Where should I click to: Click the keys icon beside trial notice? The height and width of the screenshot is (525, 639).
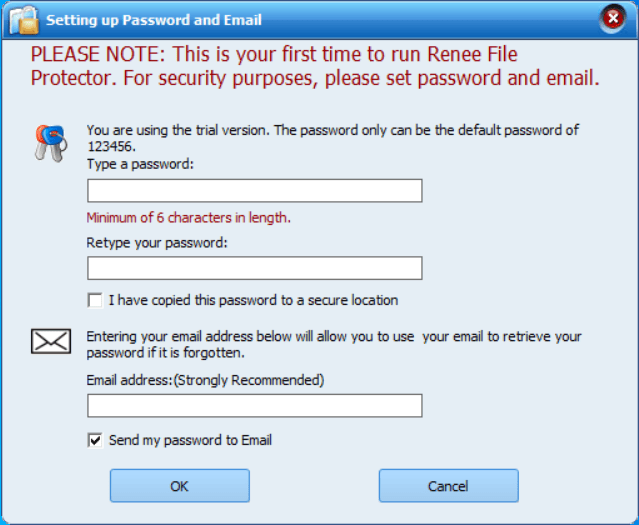pos(51,143)
